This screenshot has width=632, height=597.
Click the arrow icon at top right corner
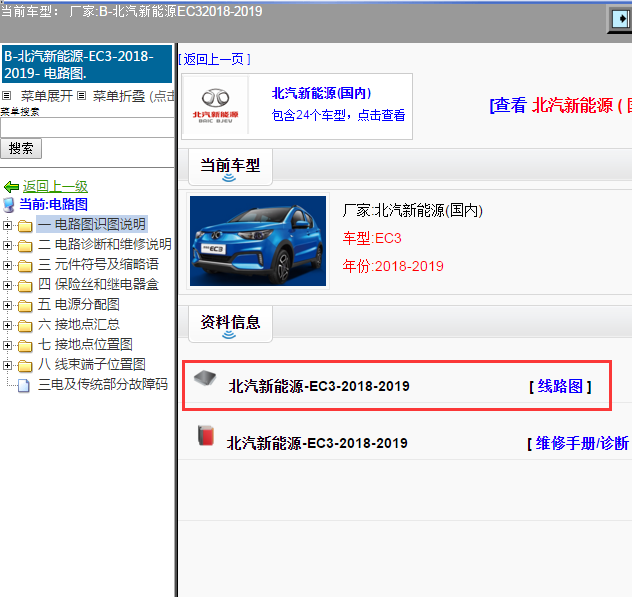pyautogui.click(x=620, y=19)
